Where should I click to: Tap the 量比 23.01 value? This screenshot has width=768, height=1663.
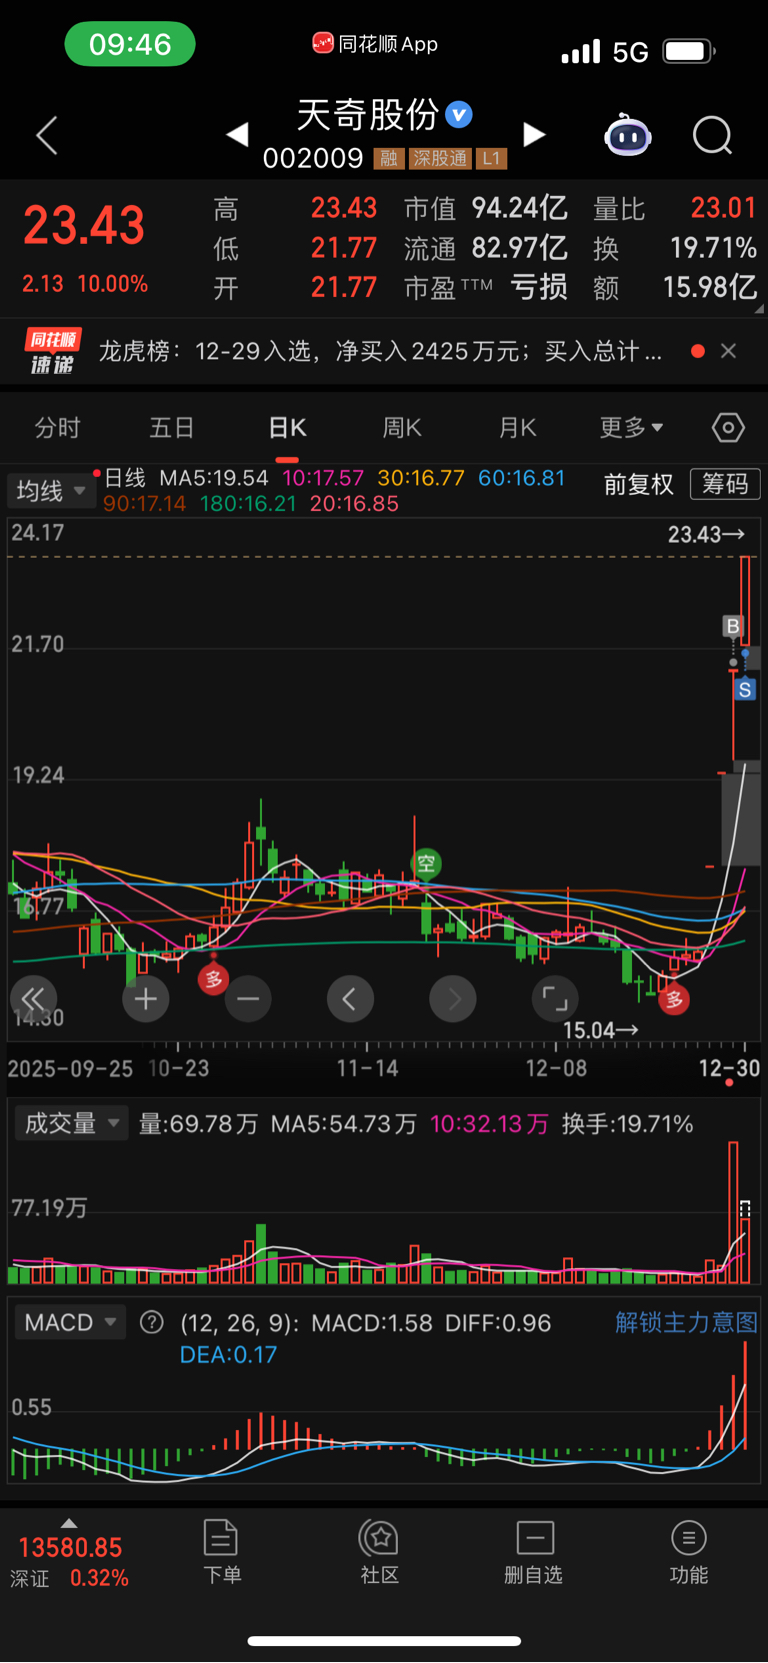(723, 208)
